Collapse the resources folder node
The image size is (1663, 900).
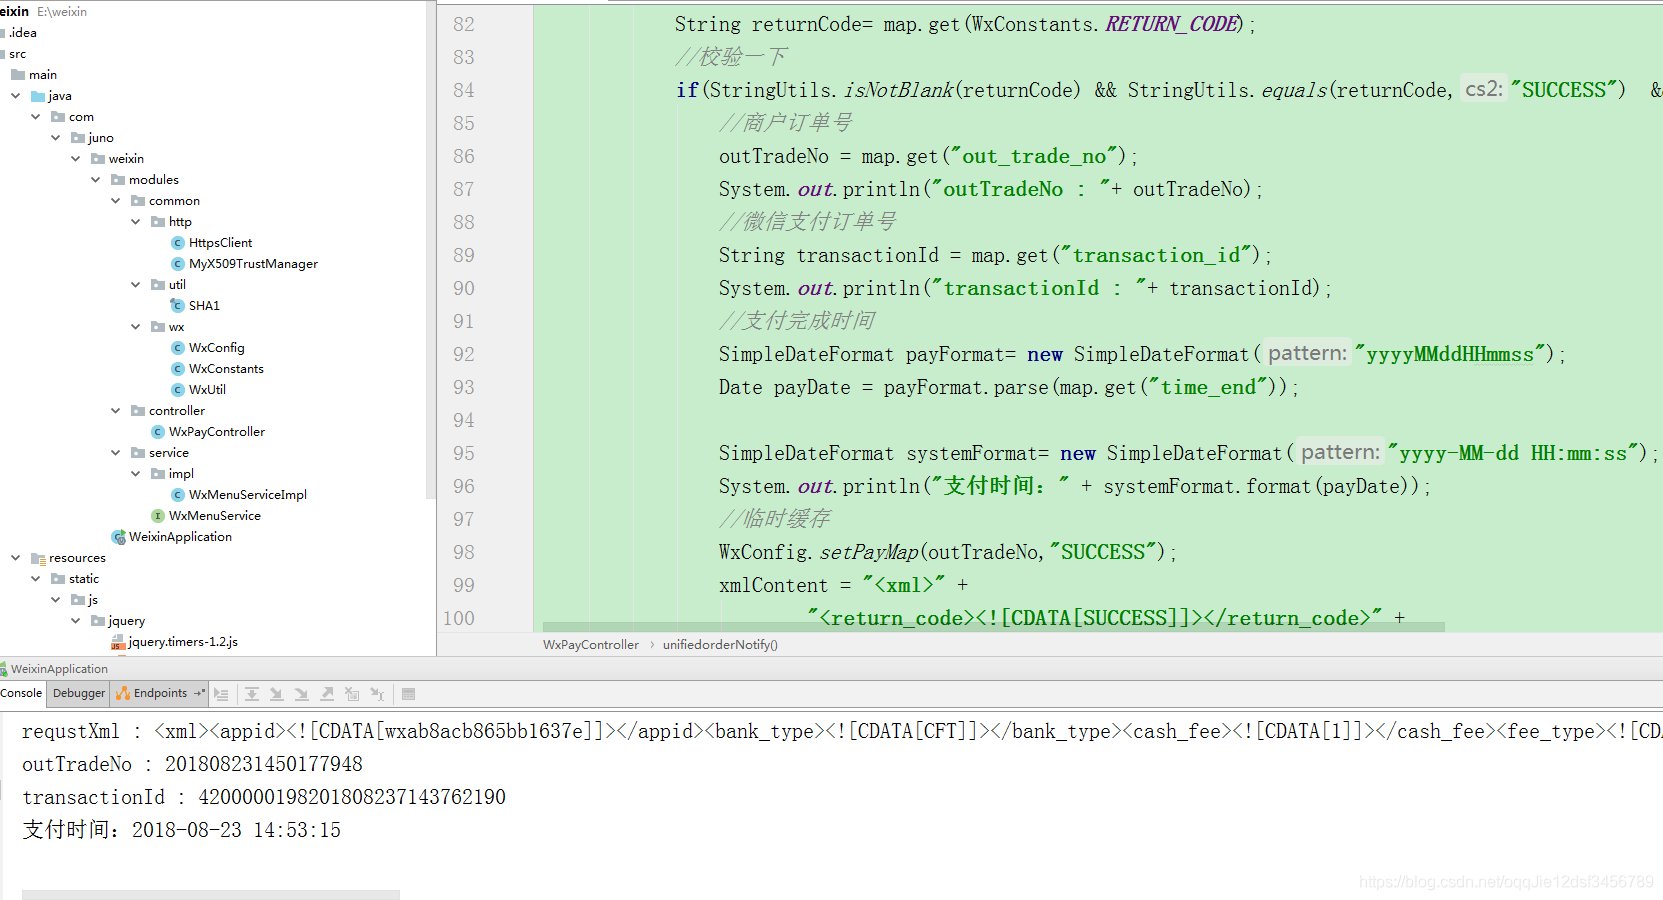click(x=15, y=558)
